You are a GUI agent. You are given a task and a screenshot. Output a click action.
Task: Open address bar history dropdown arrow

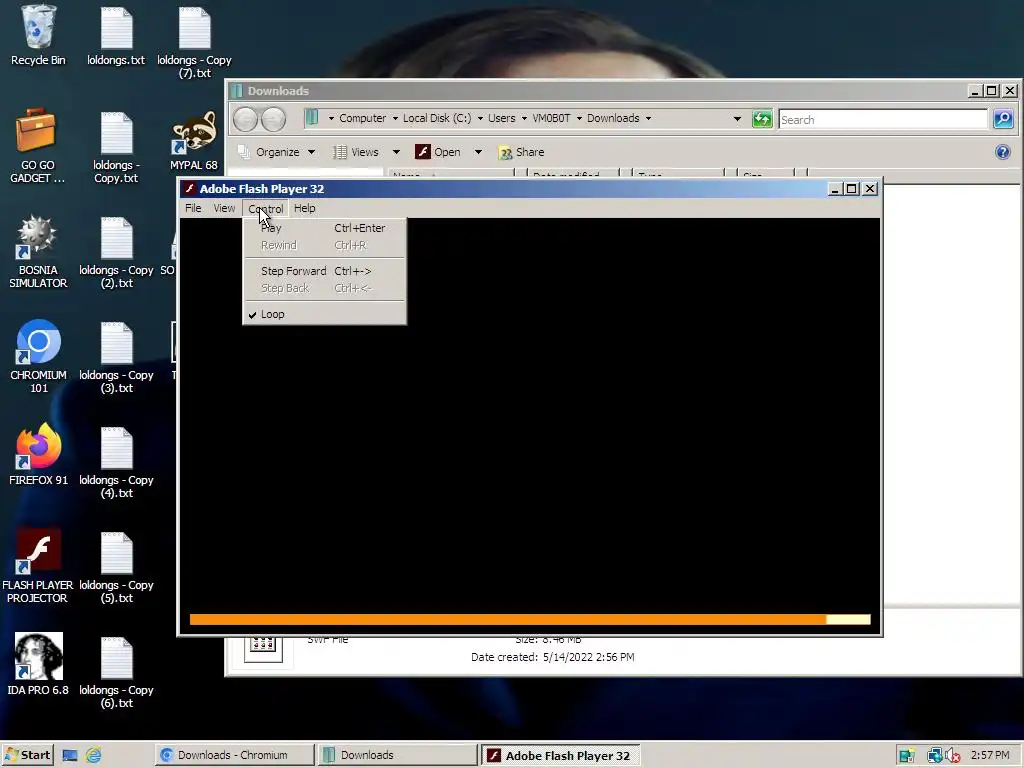coord(737,119)
